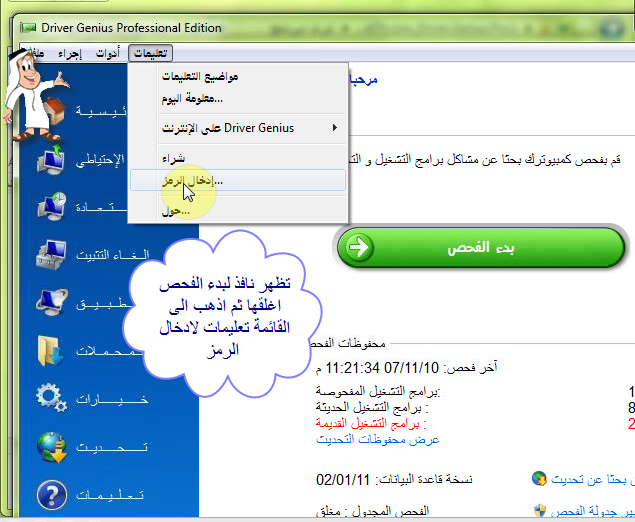Open the downloads folder icon

point(50,351)
